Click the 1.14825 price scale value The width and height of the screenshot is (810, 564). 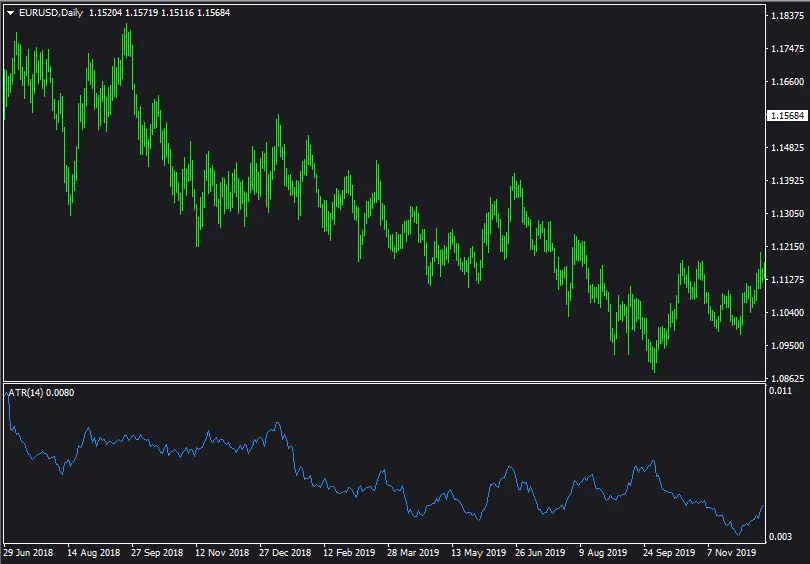click(787, 148)
